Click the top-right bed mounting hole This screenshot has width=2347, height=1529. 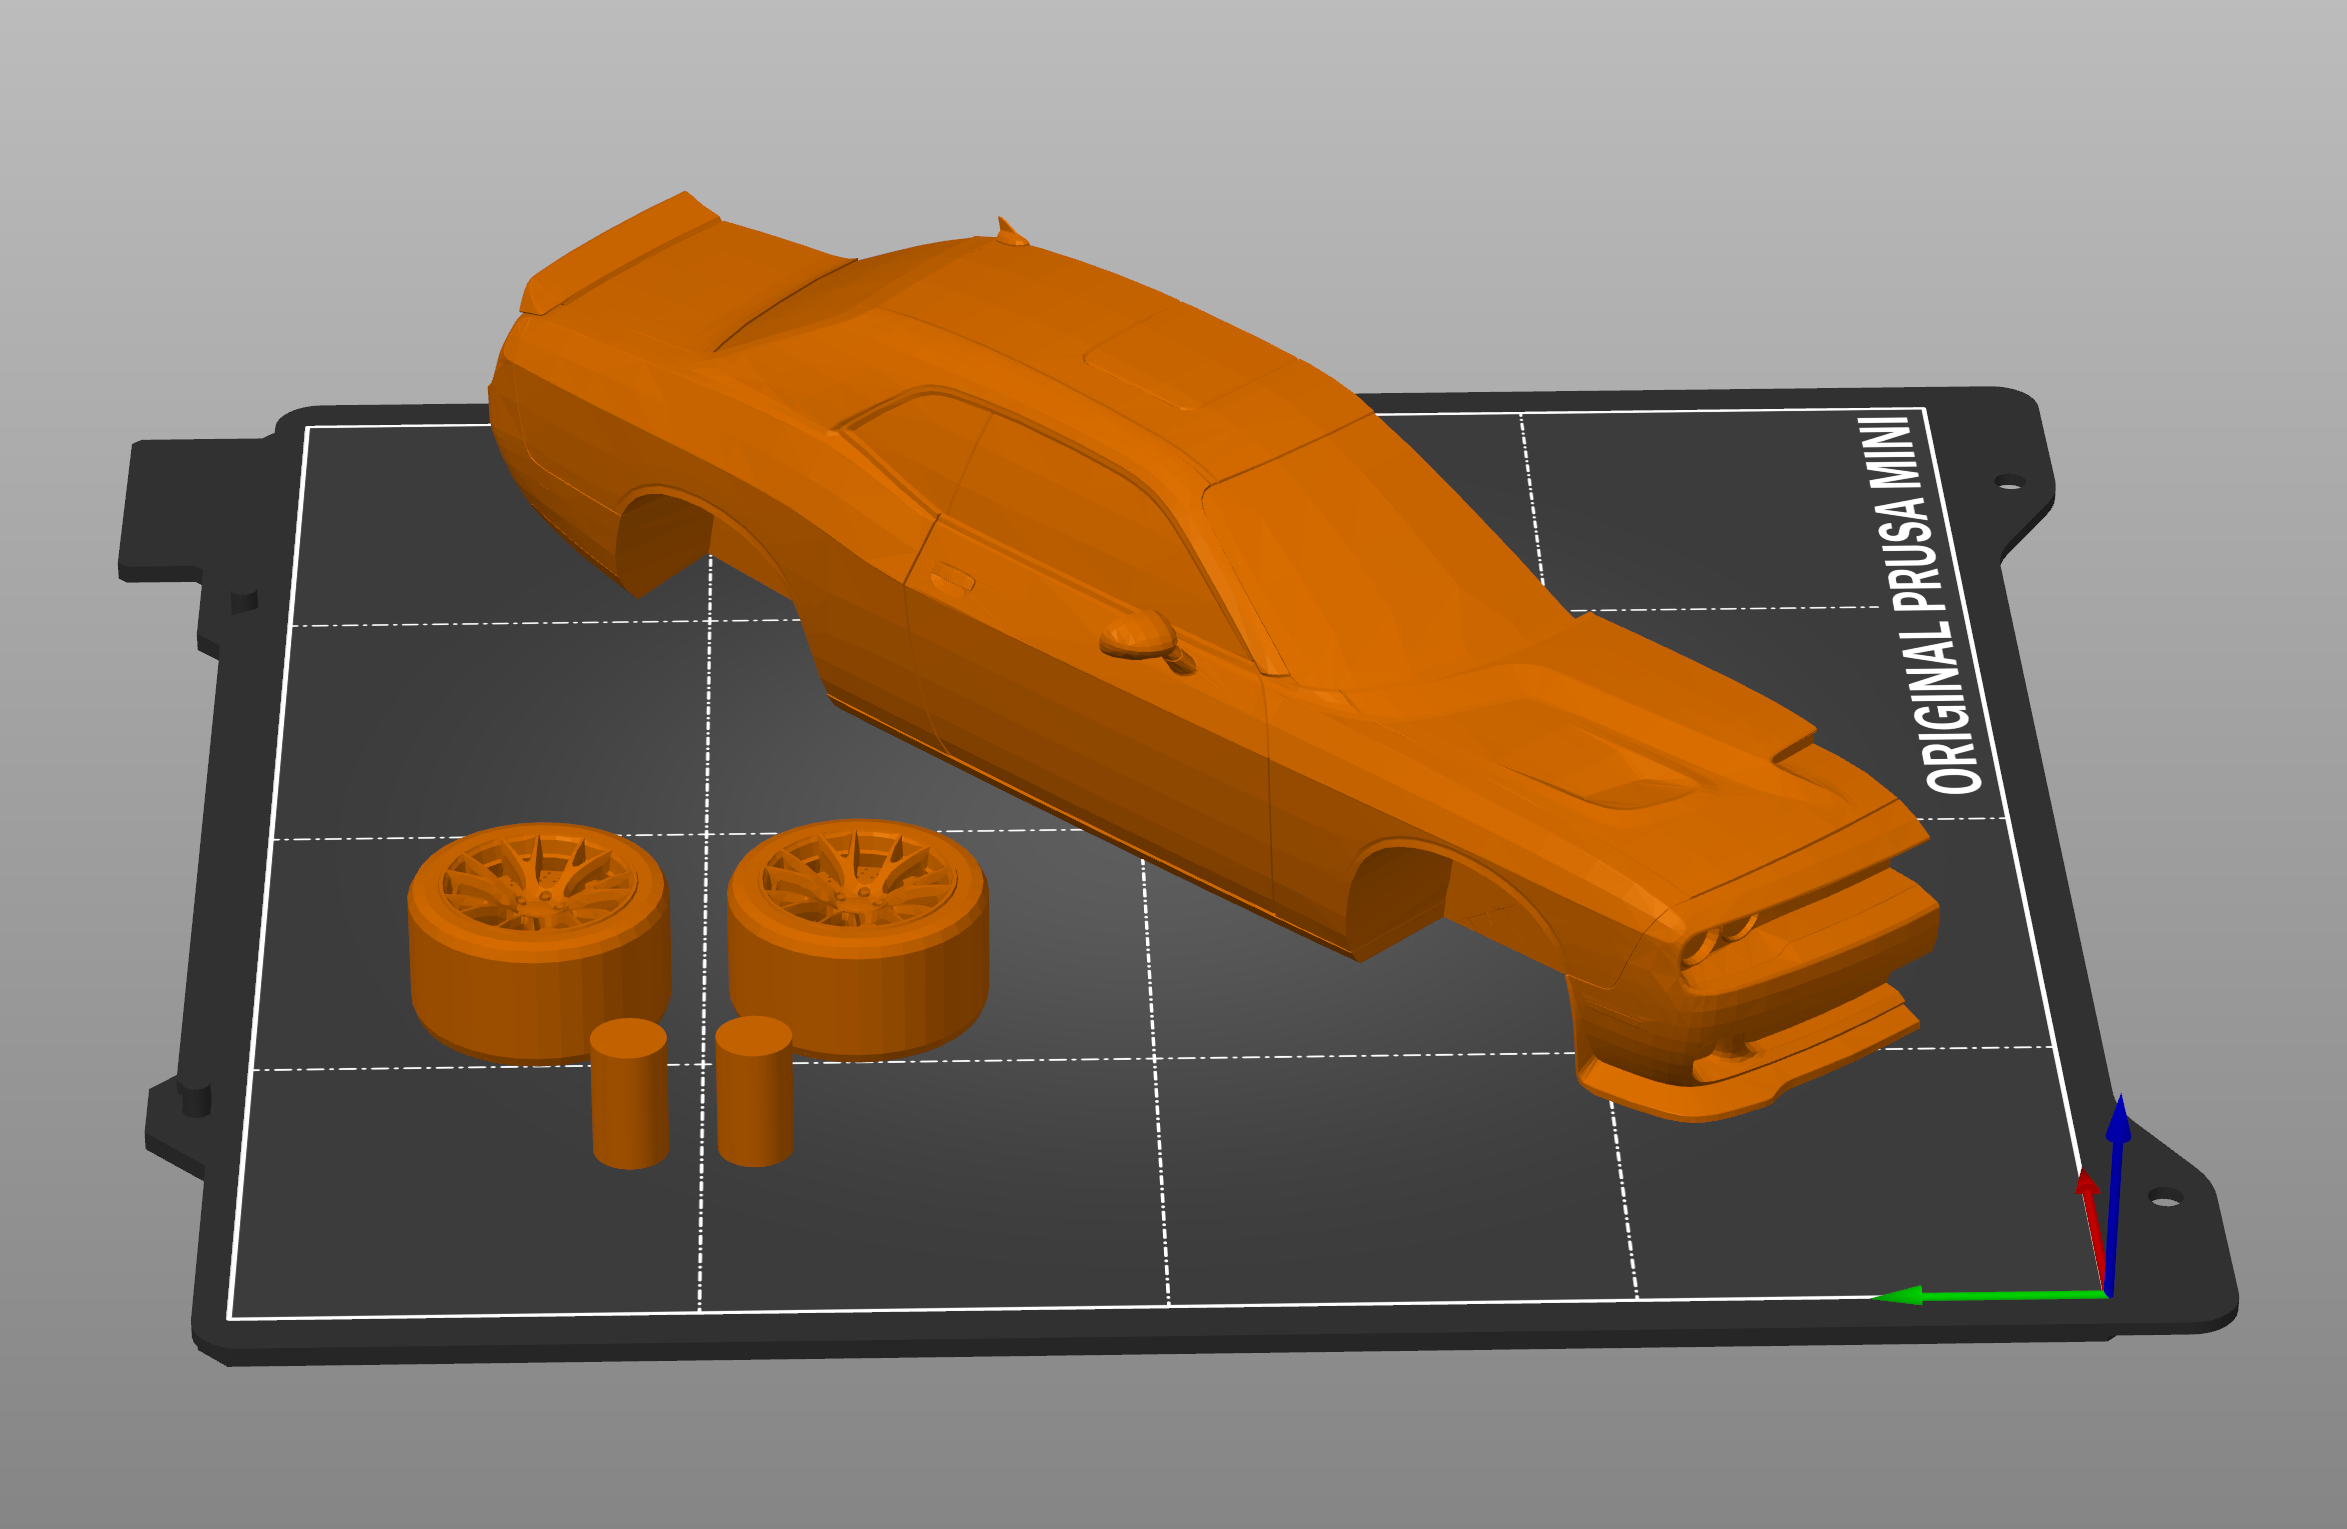2009,483
